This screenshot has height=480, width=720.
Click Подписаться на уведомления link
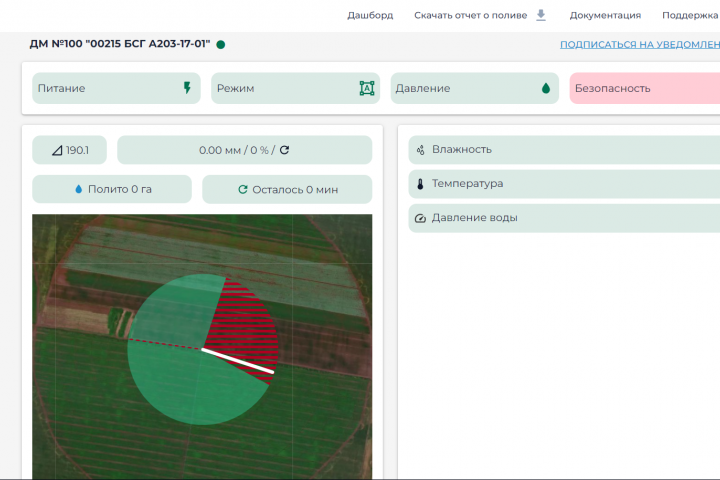click(640, 45)
